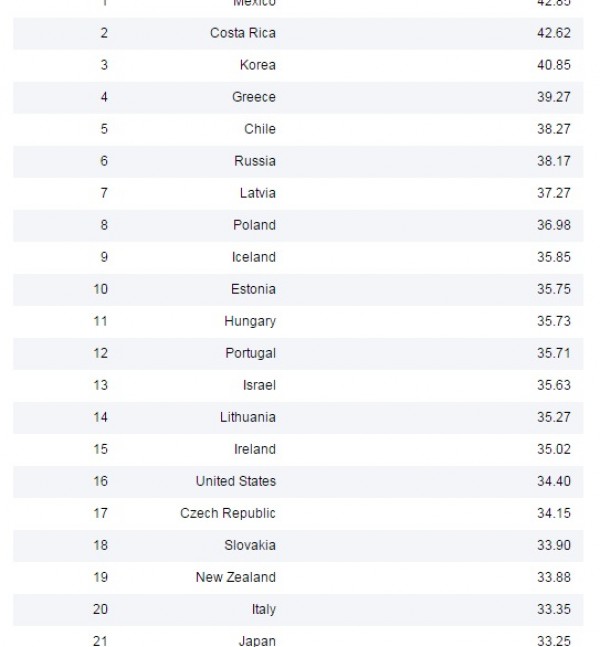Viewport: 600px width, 647px height.
Task: Click Greece in the table
Action: point(254,97)
